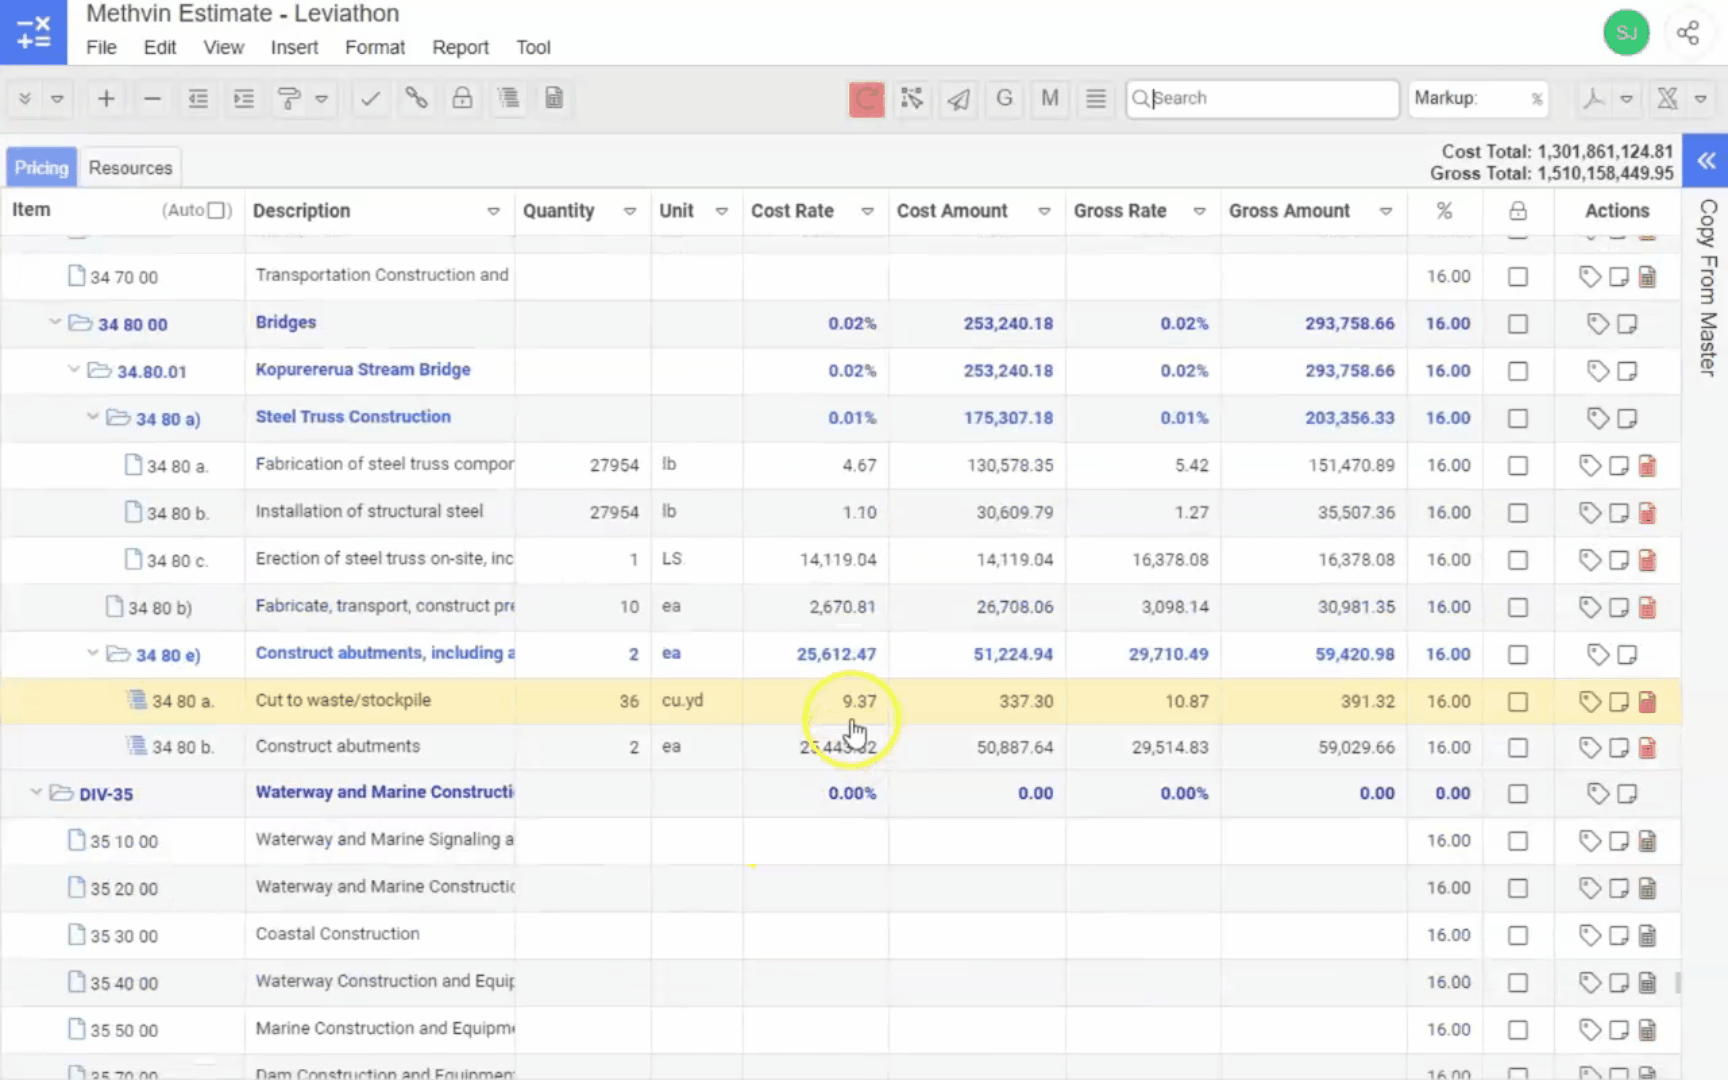Click red calculator icon in highlighted Cut to waste row
Image resolution: width=1728 pixels, height=1080 pixels.
1647,702
